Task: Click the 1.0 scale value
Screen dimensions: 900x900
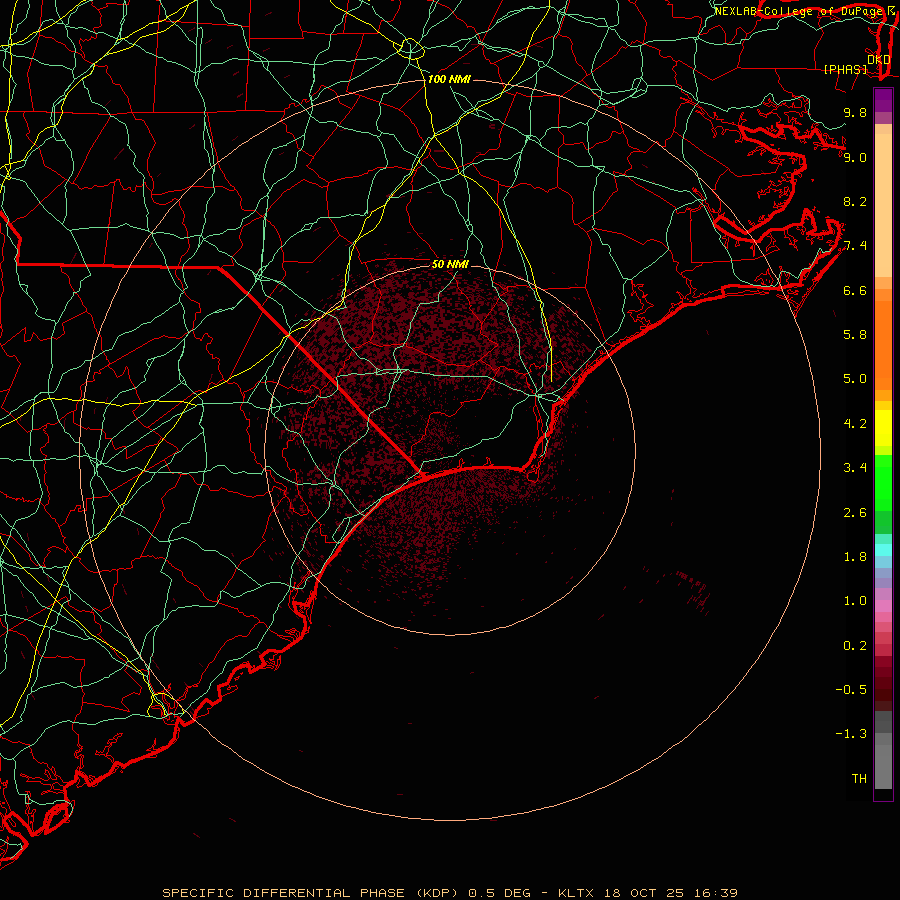Action: tap(855, 601)
